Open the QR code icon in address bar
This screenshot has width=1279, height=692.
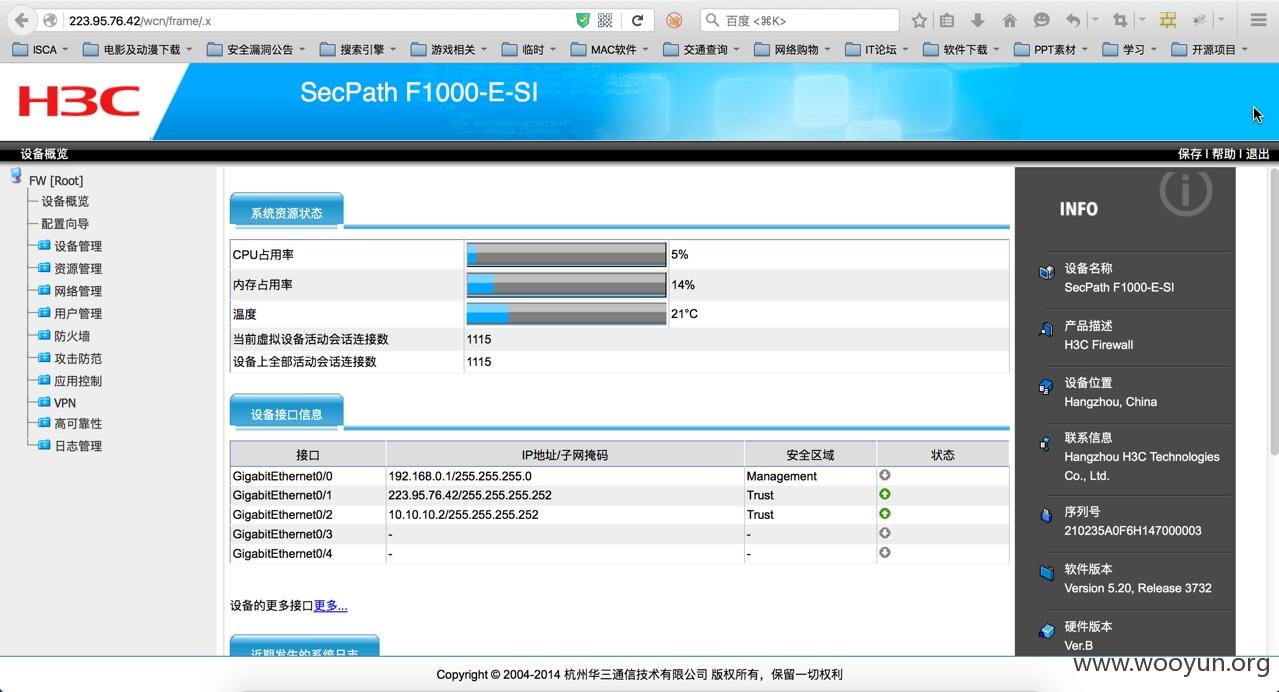coord(605,20)
